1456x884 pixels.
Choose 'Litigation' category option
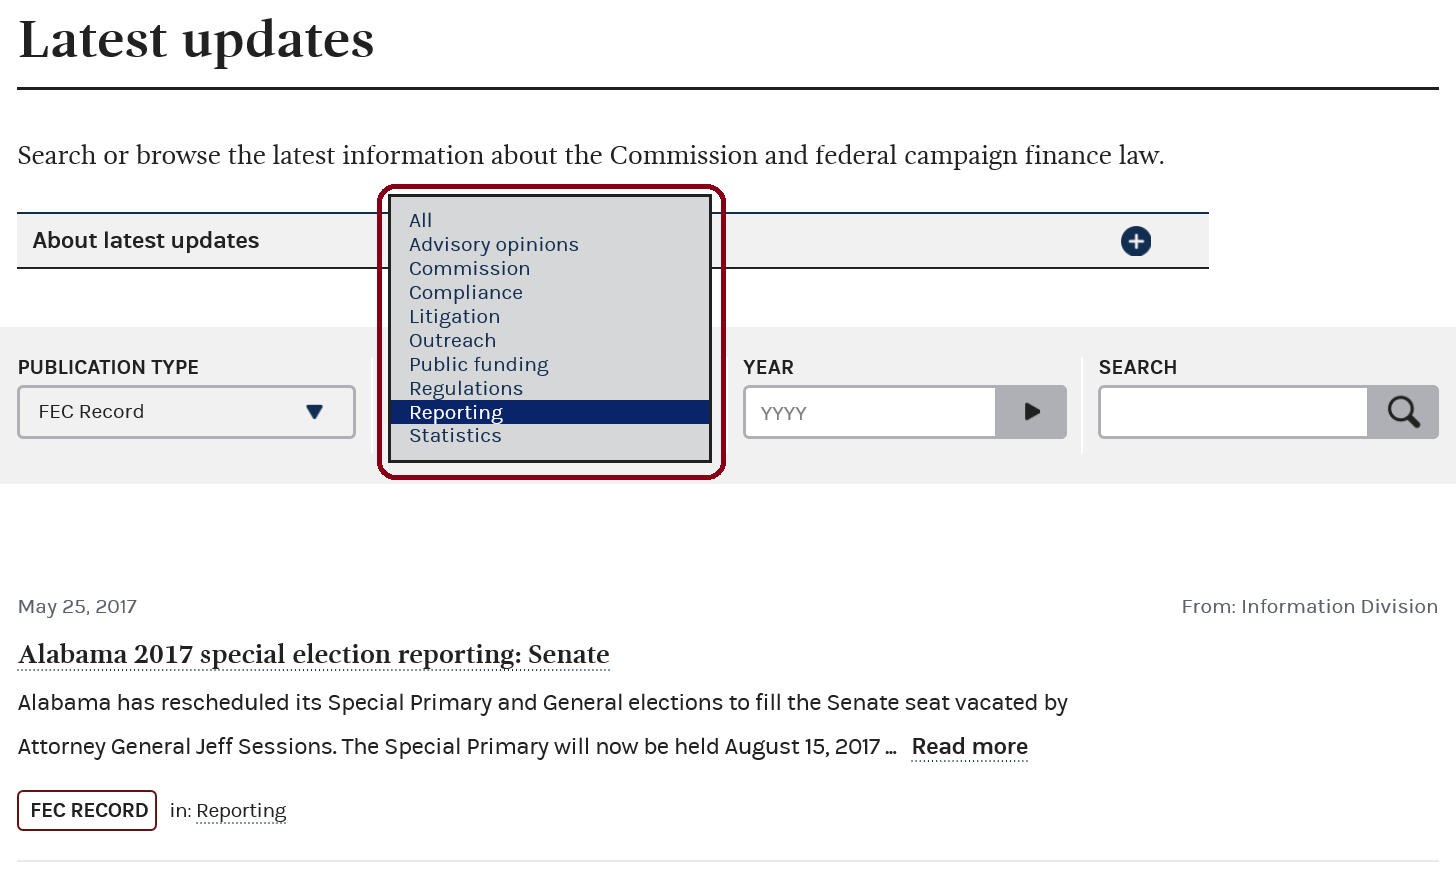click(x=455, y=316)
